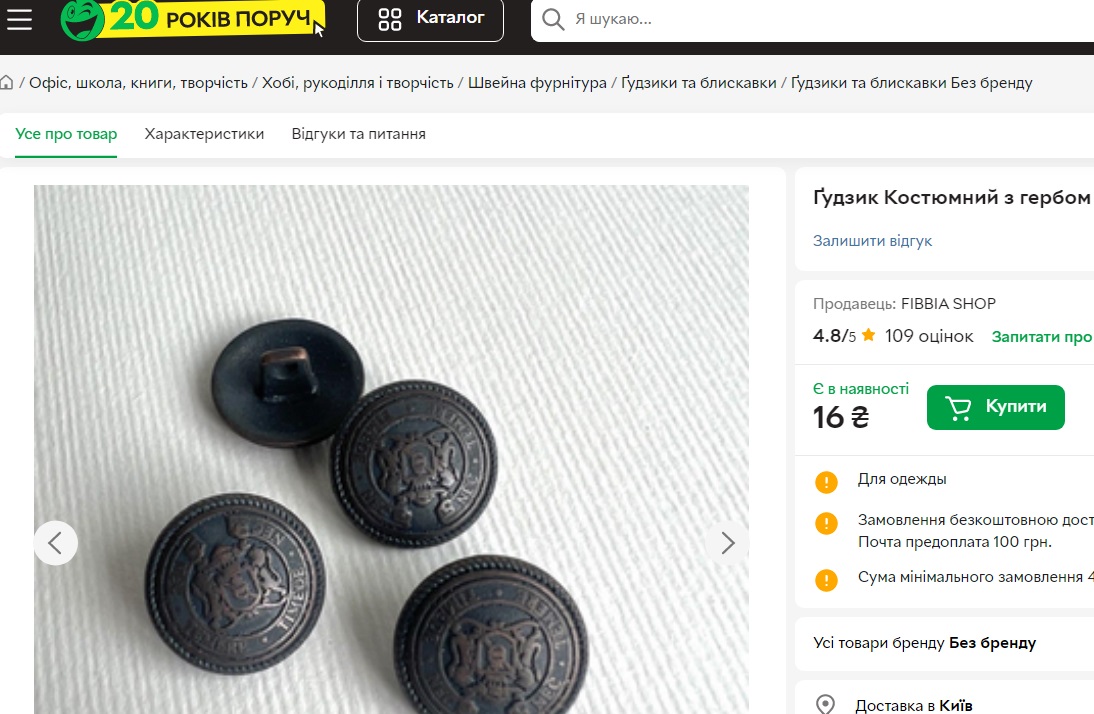Click the delivery location pin icon
1094x714 pixels.
(826, 704)
